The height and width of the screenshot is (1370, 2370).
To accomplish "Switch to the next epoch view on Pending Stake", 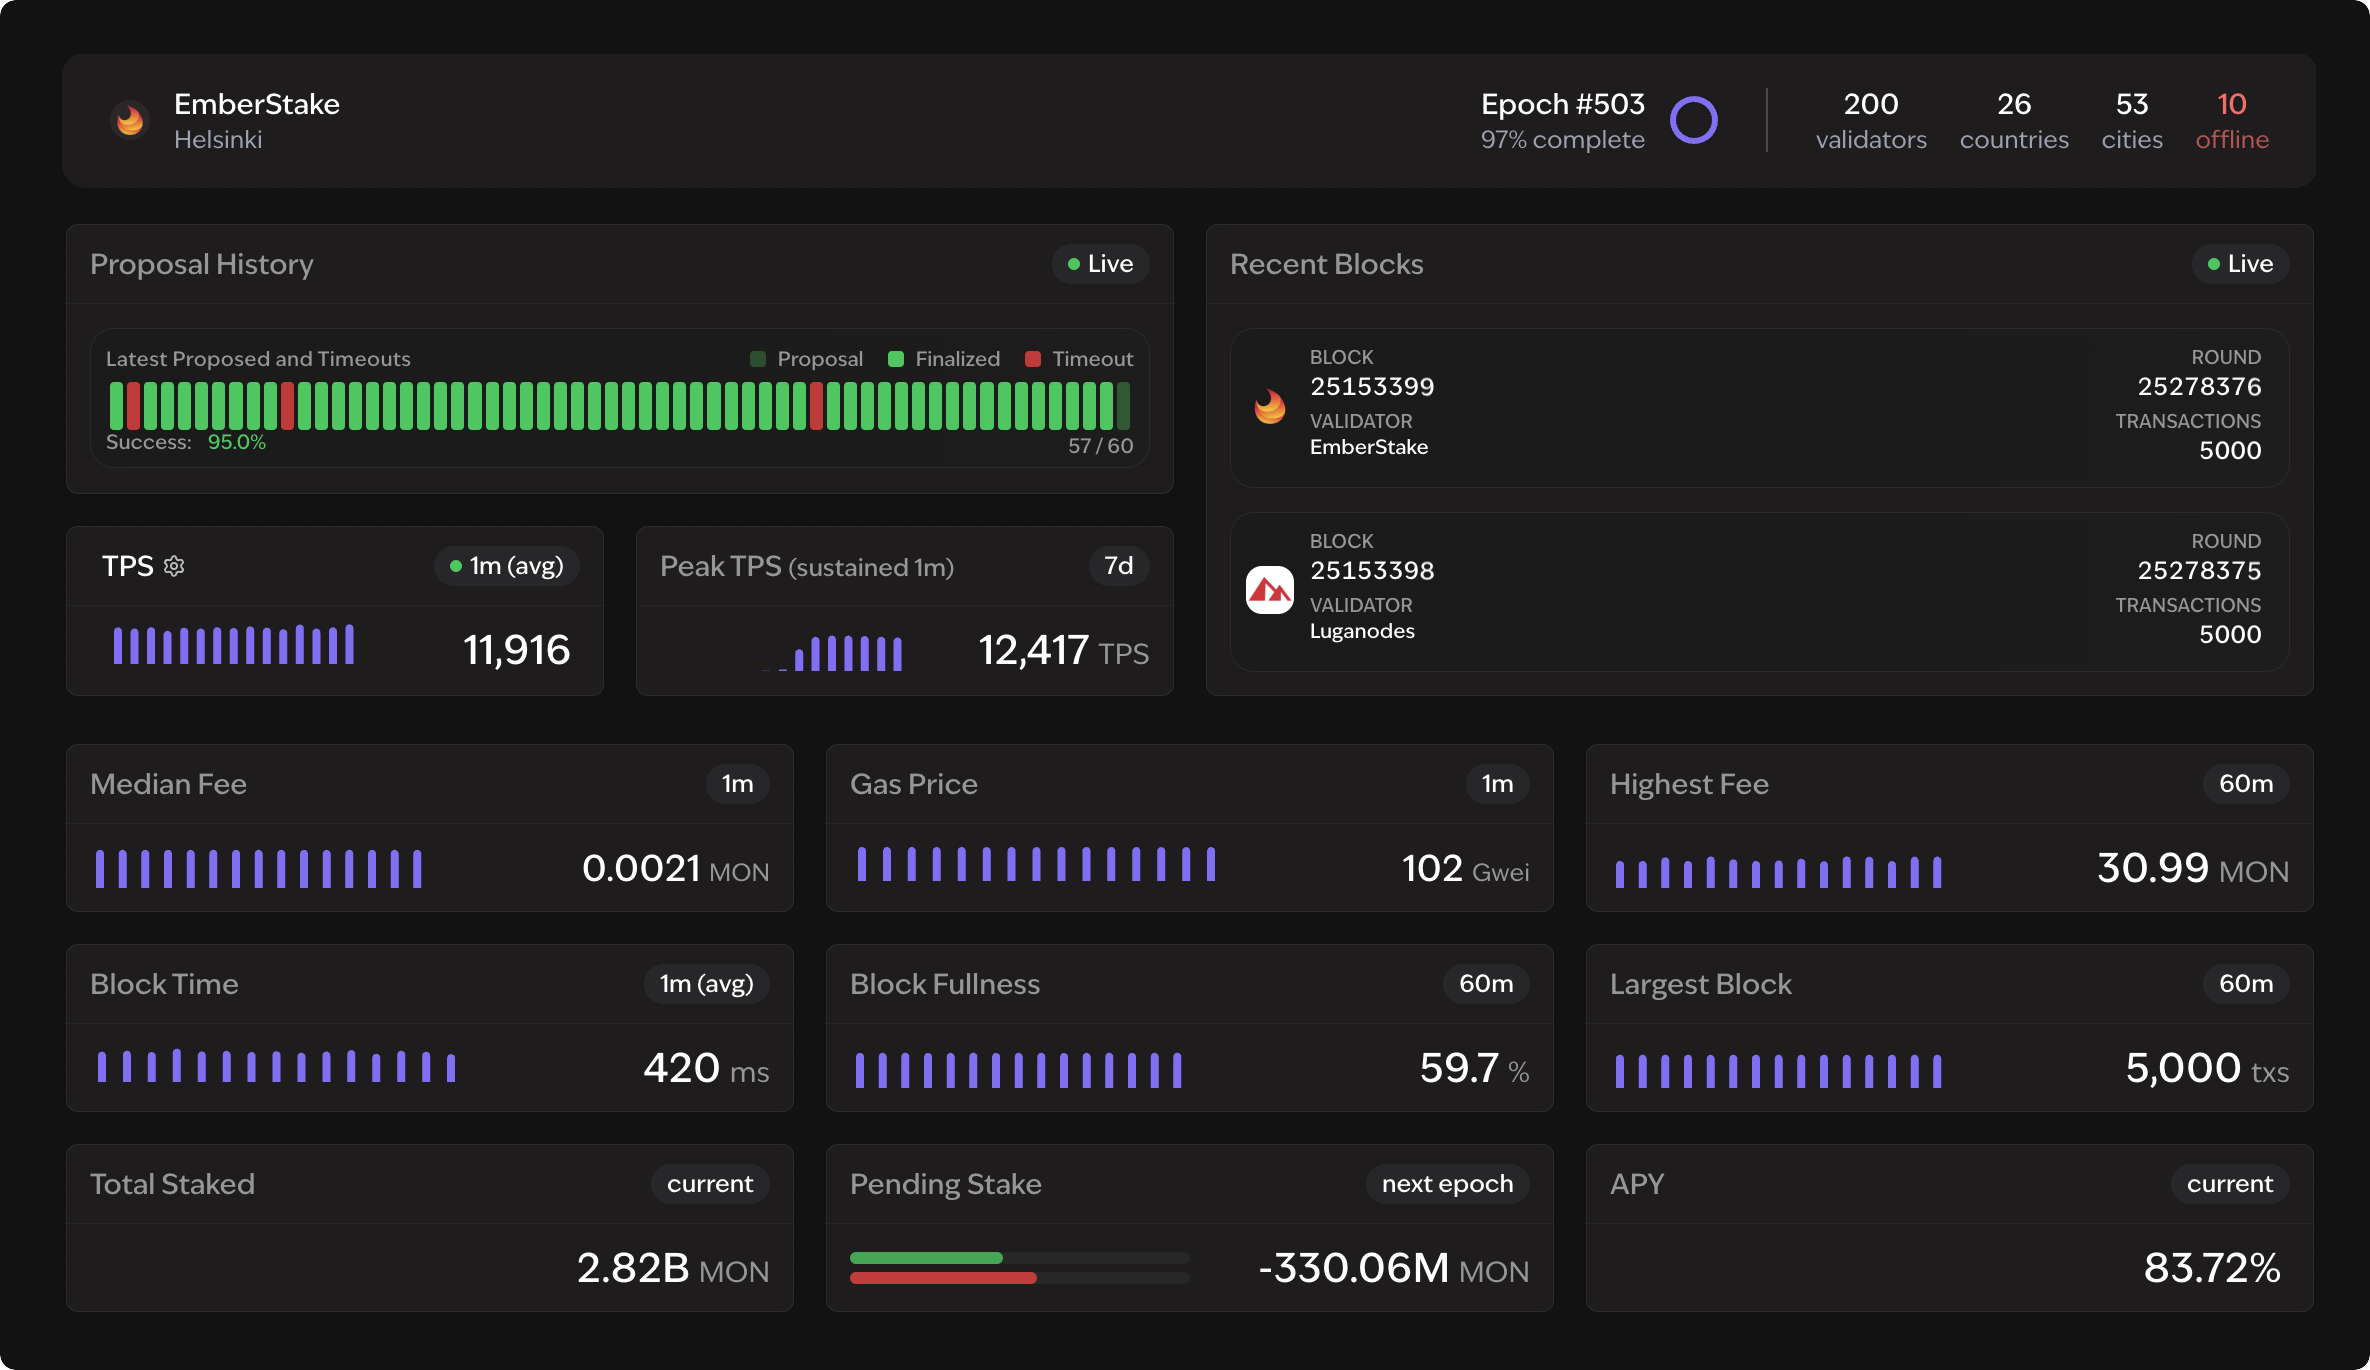I will 1447,1184.
